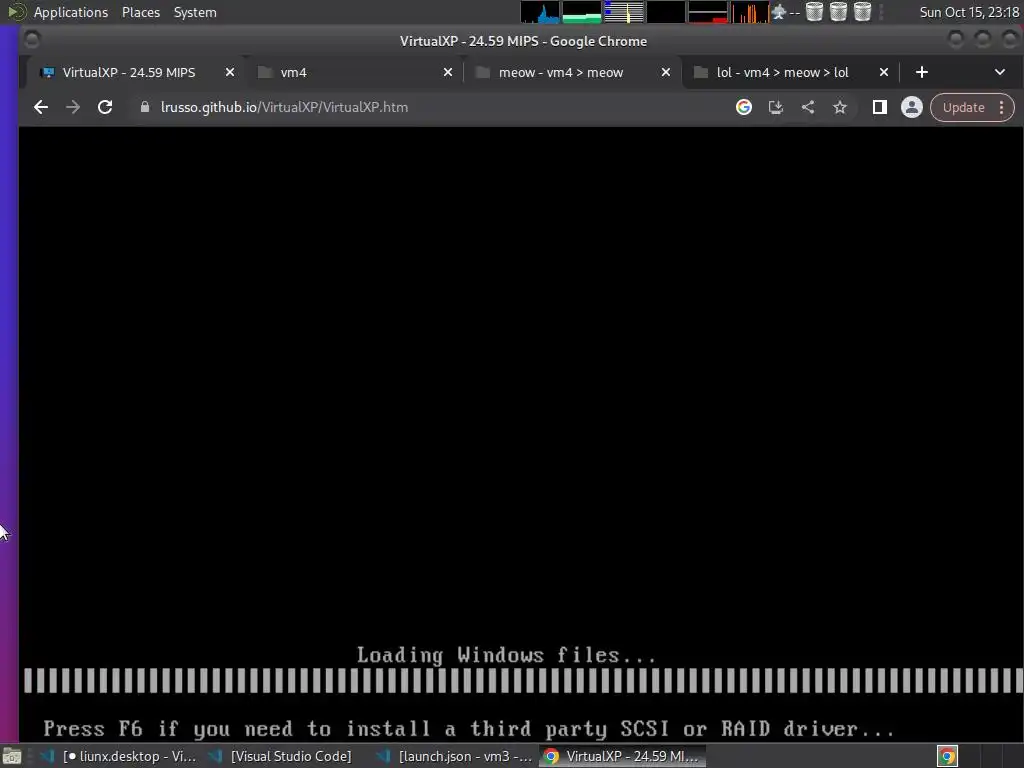Image resolution: width=1024 pixels, height=768 pixels.
Task: Click the weather applet icon in the panel
Action: coord(778,12)
